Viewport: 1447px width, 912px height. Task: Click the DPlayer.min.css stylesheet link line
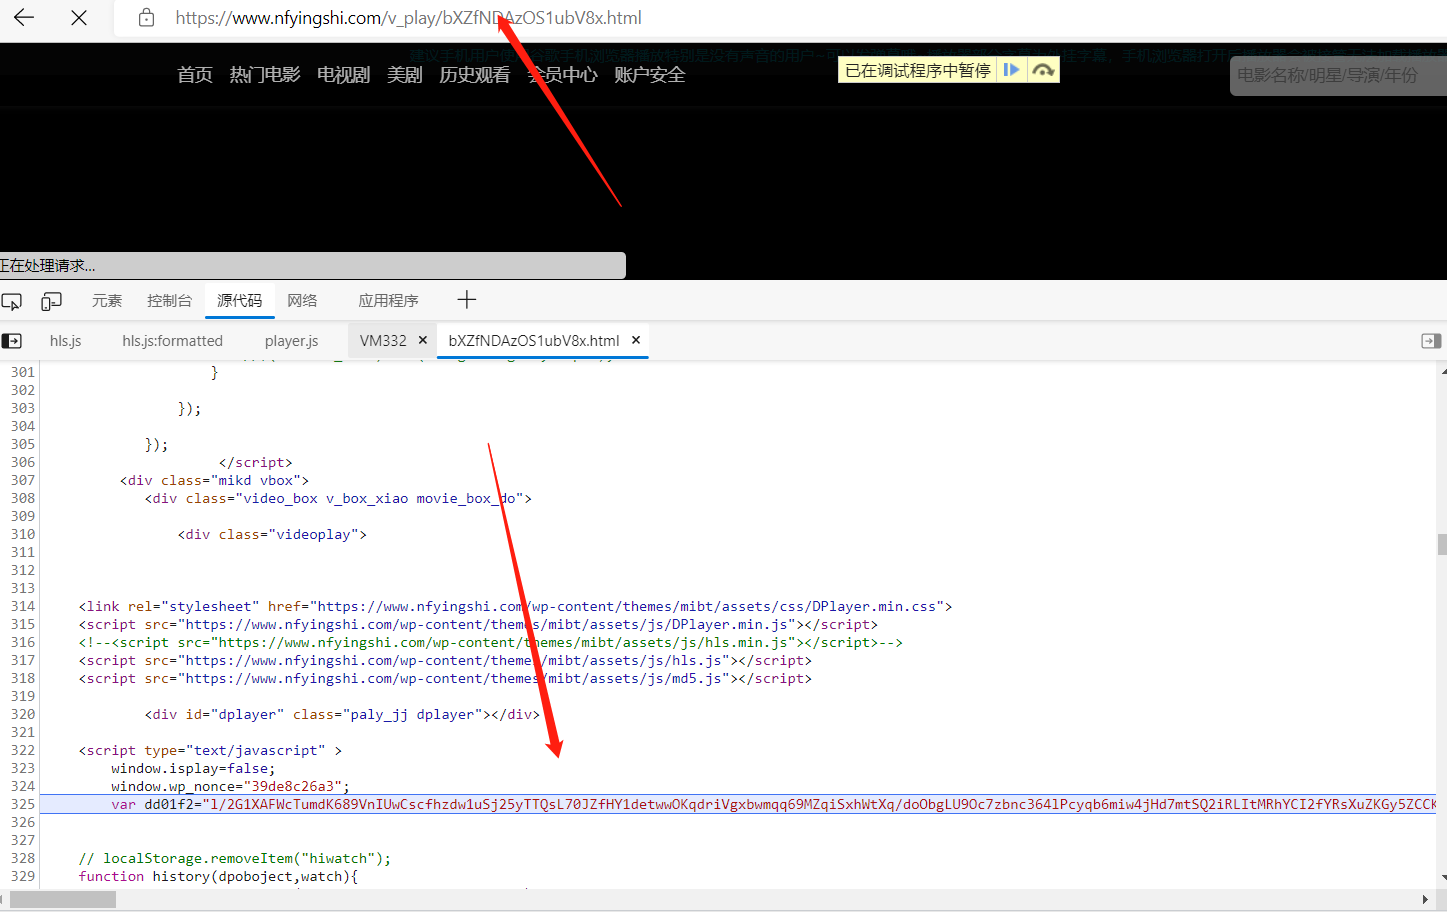pyautogui.click(x=516, y=606)
